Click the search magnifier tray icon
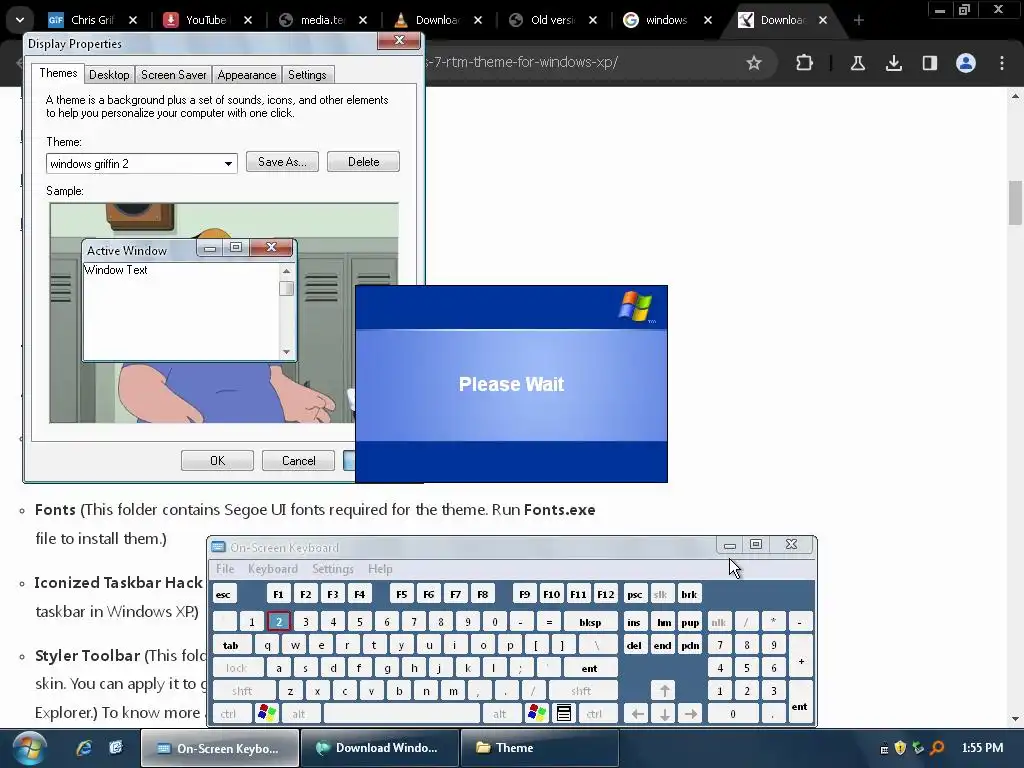The image size is (1024, 768). coord(937,748)
